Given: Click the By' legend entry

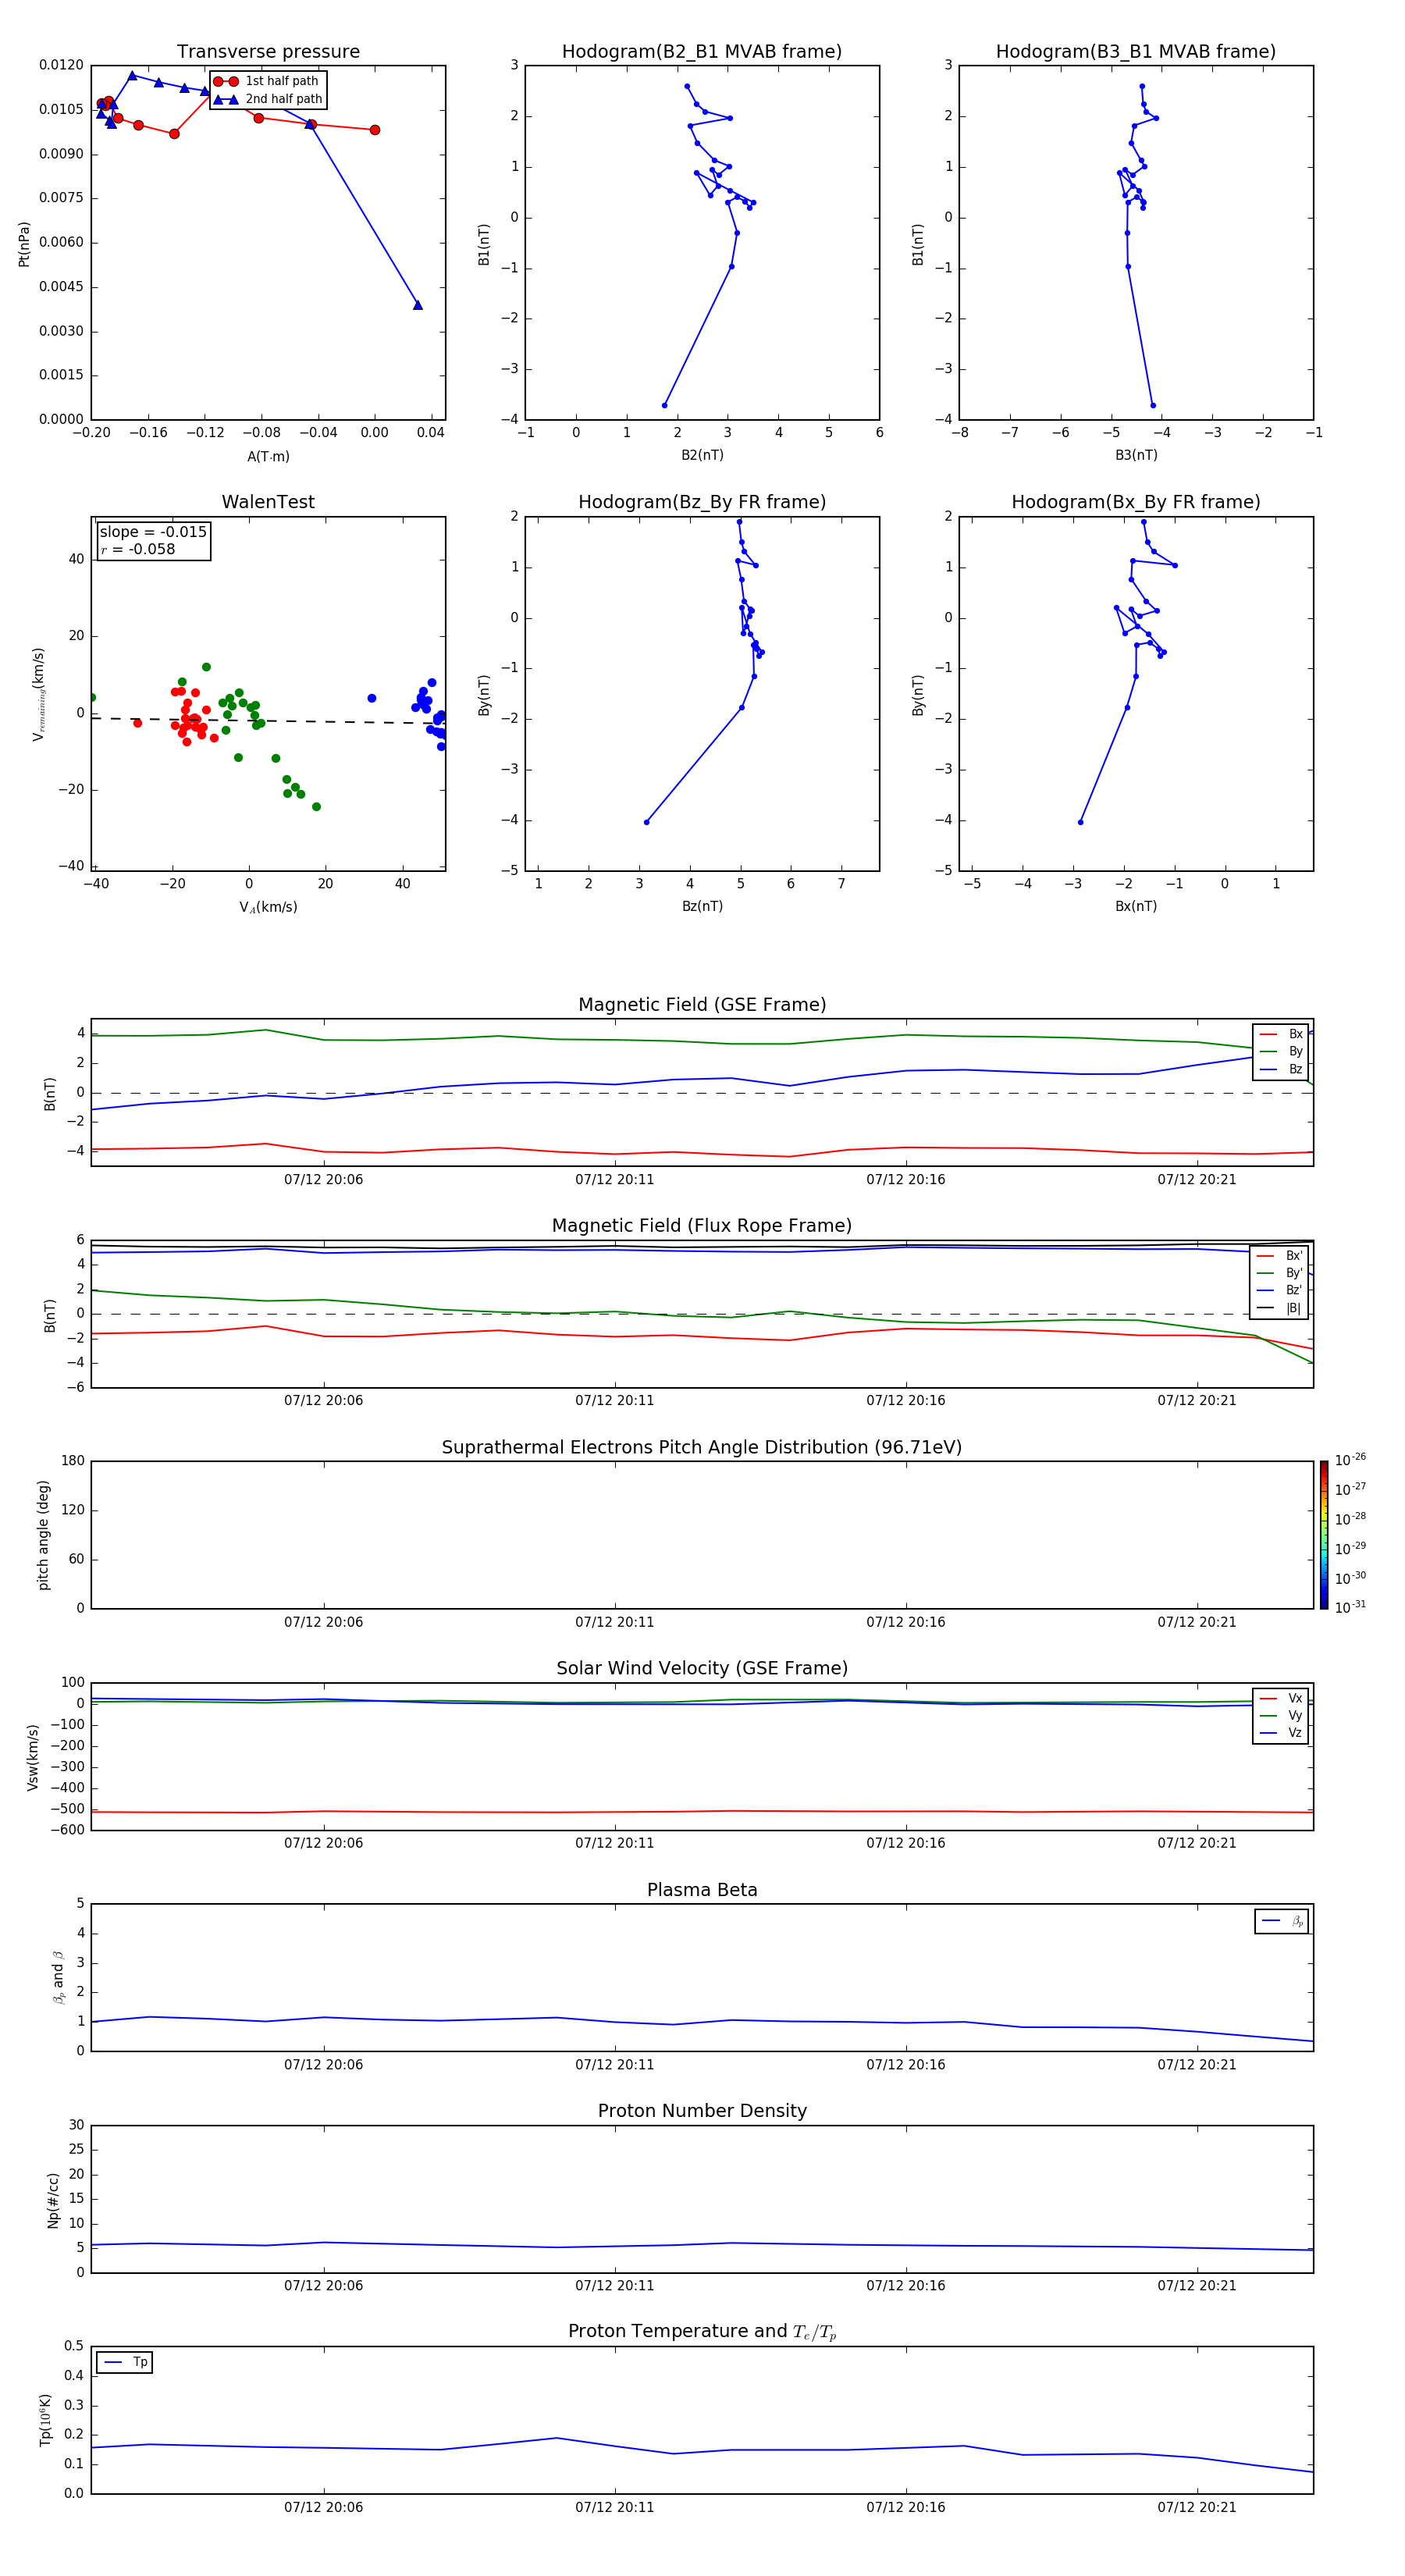Looking at the screenshot, I should coord(1279,1273).
